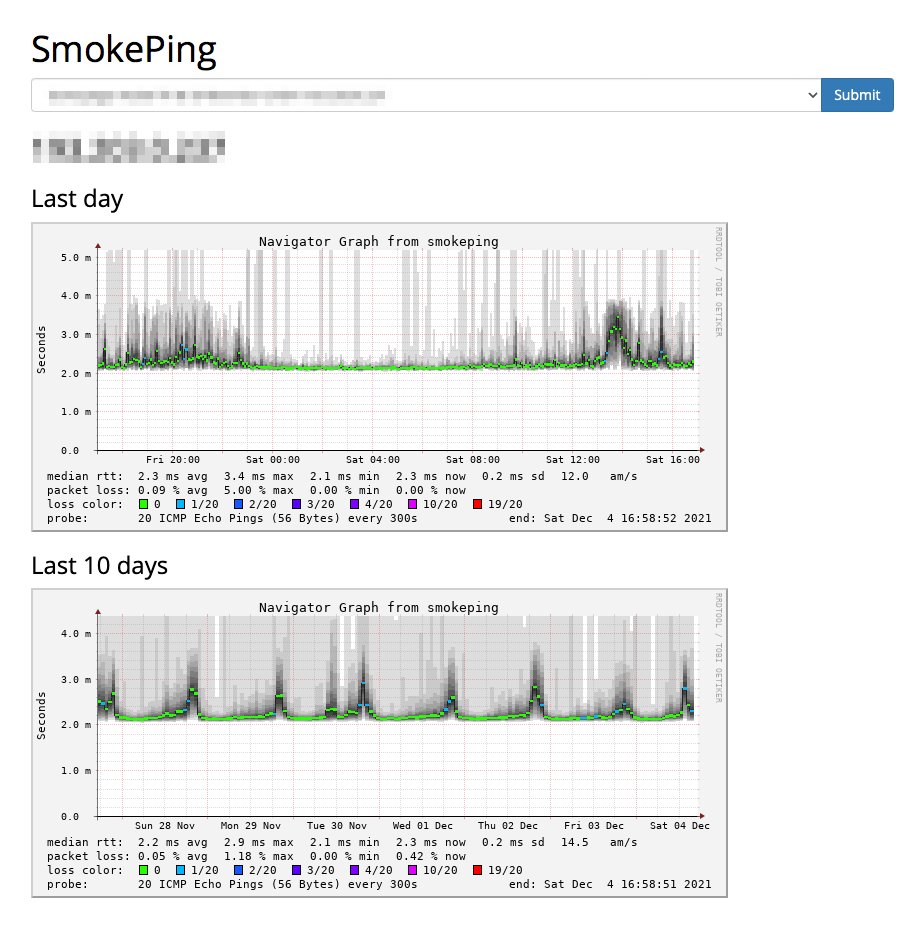Click the 2/20 loss swatch in Last 10 days graph

point(239,870)
